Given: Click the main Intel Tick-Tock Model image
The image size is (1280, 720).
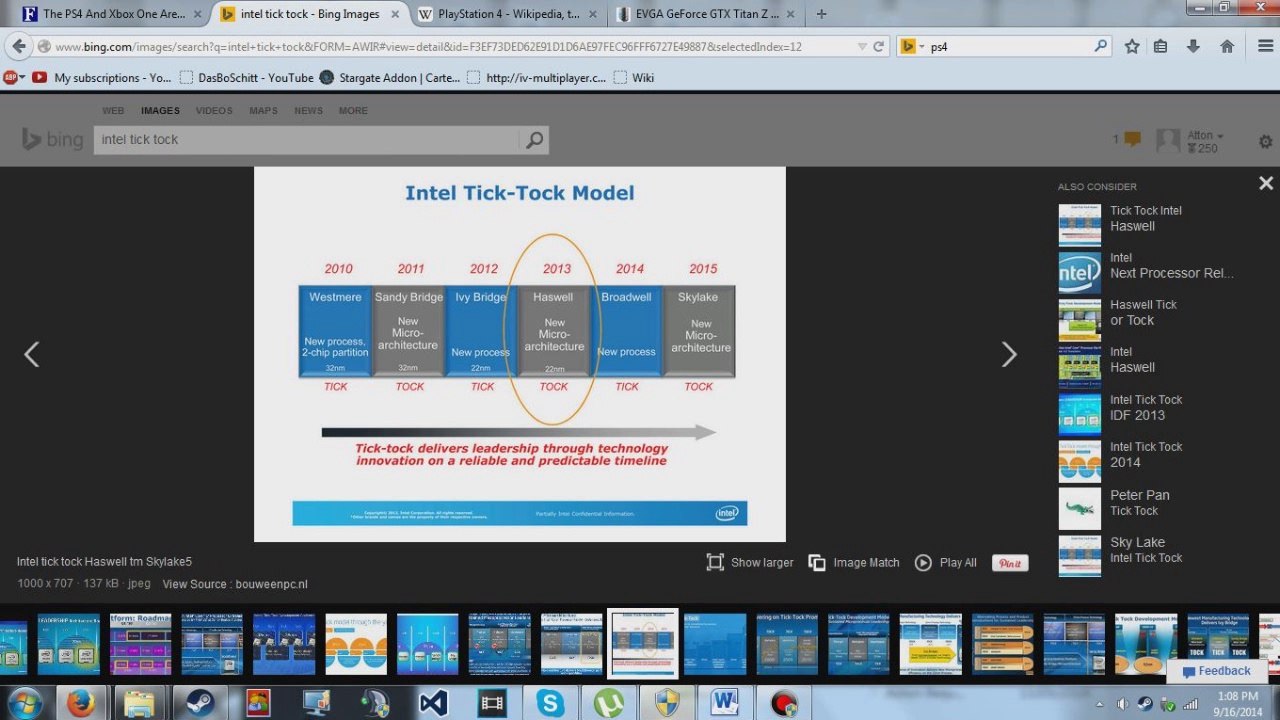Looking at the screenshot, I should (520, 354).
